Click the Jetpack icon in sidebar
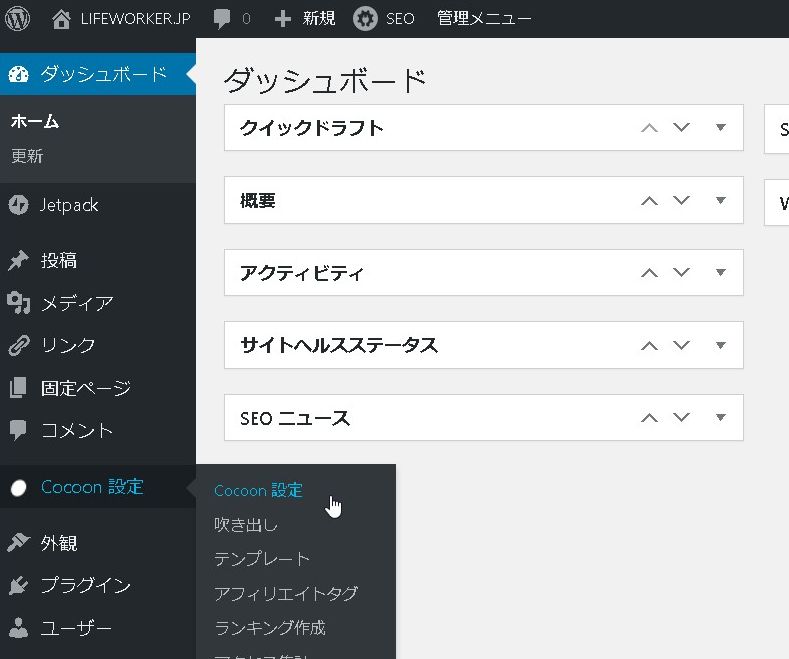 [x=18, y=205]
